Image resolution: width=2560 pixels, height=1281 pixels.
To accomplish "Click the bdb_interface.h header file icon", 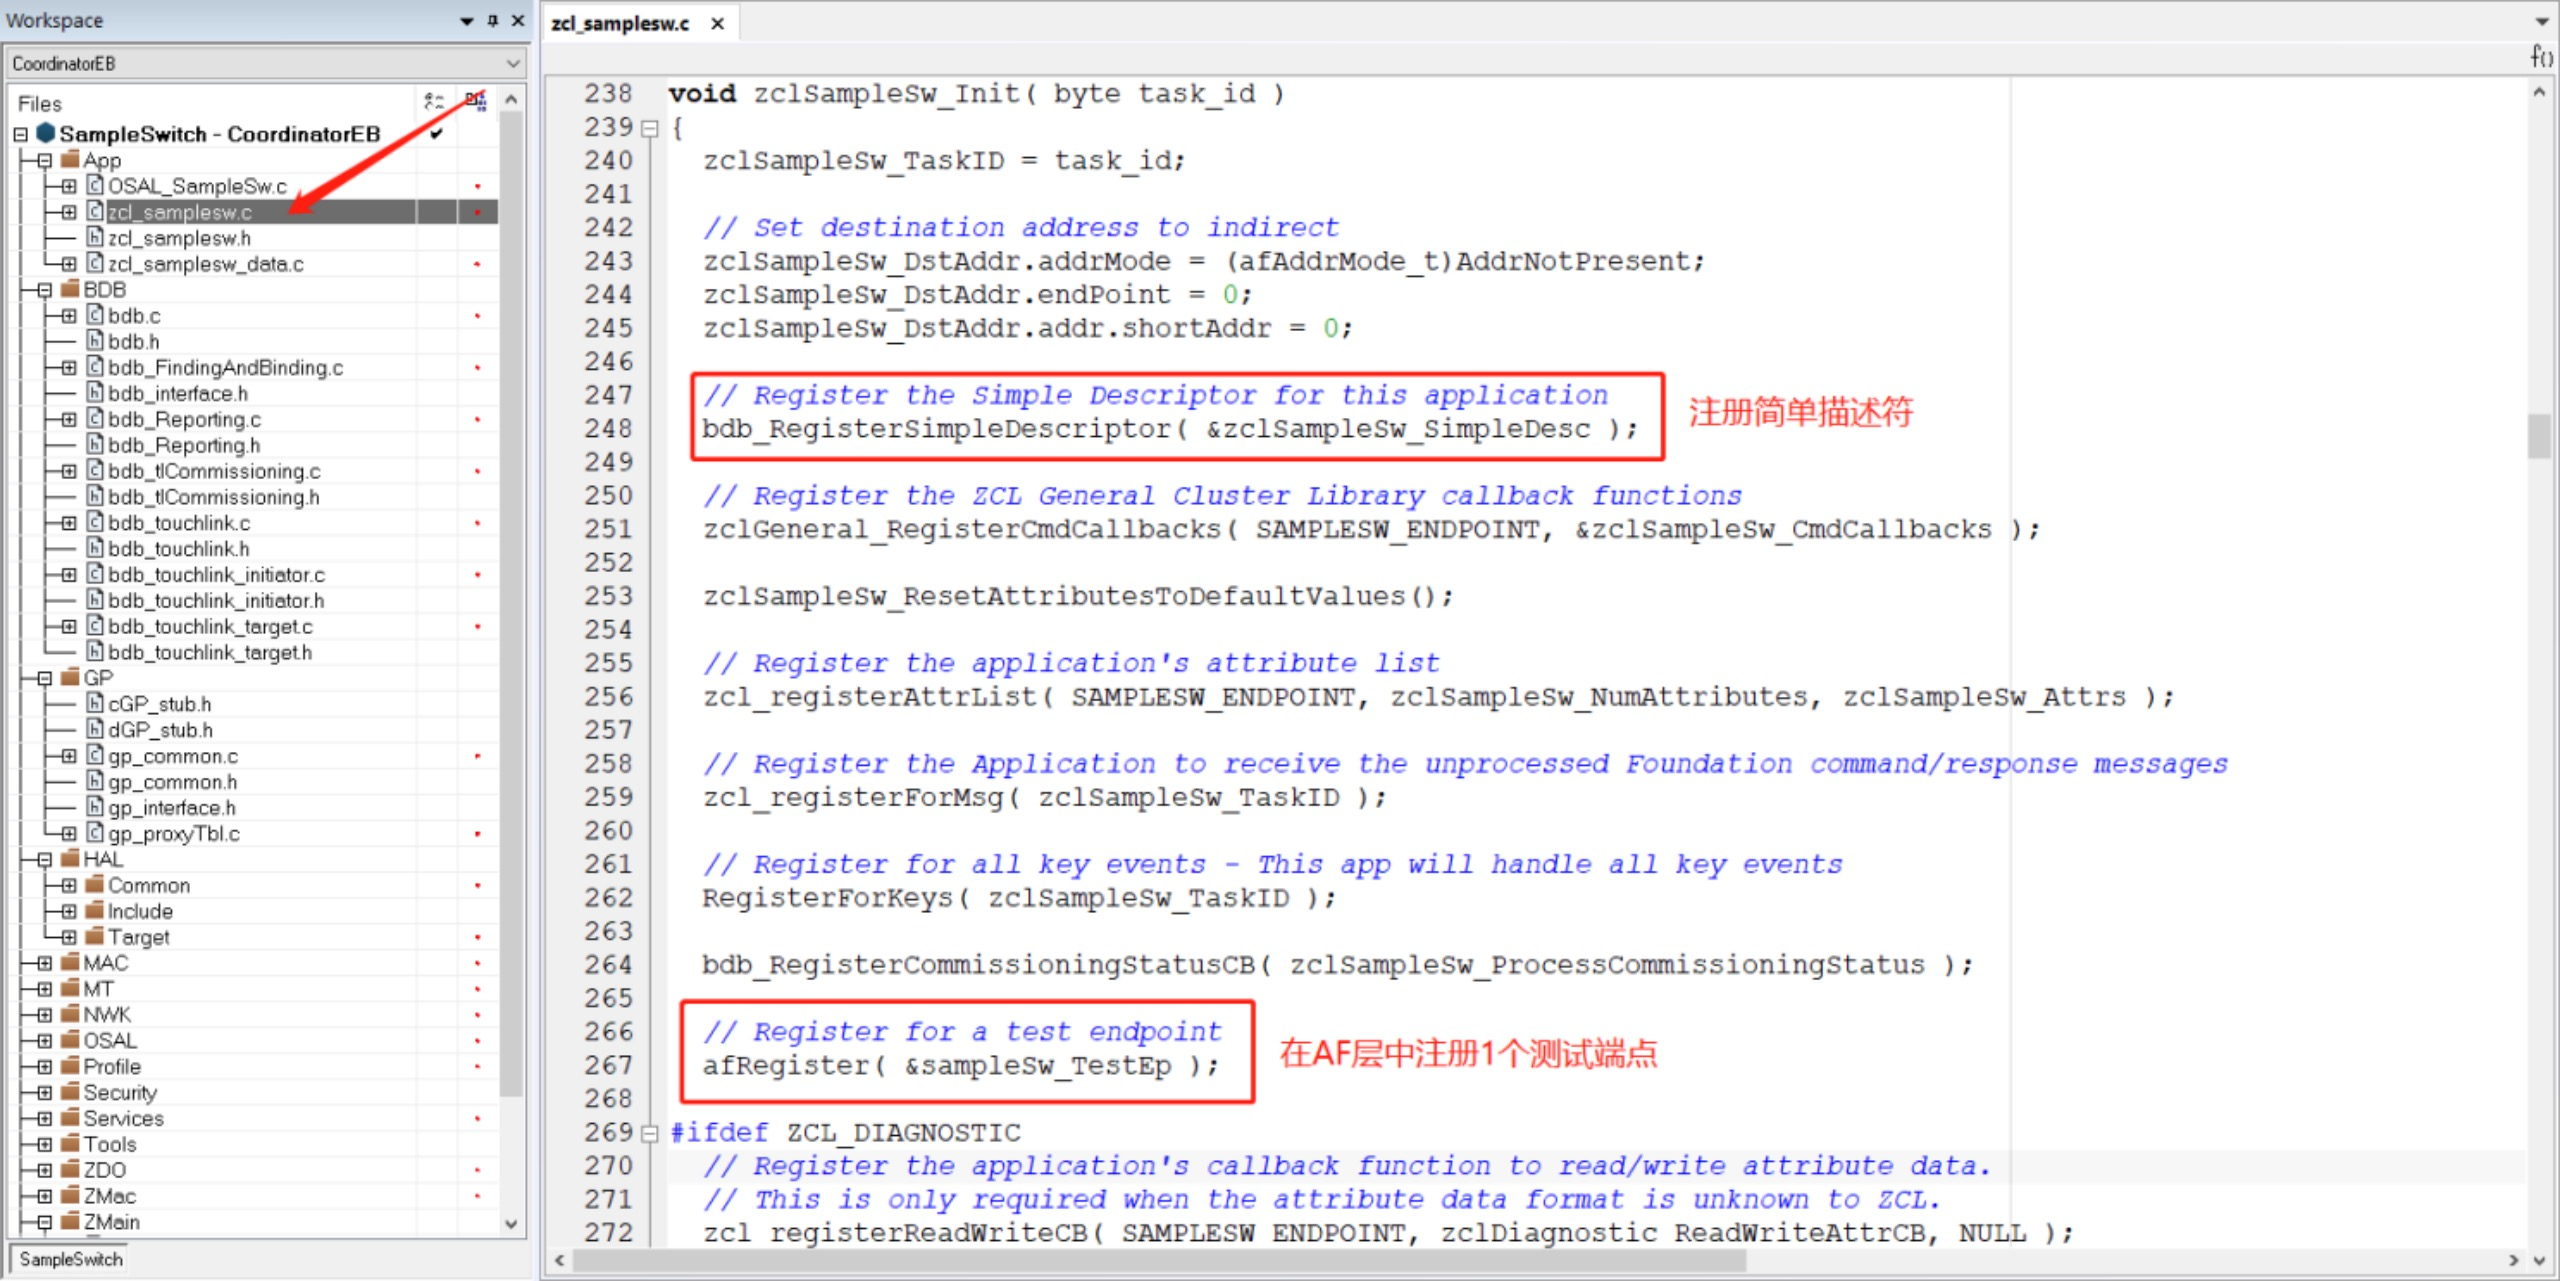I will tap(95, 393).
